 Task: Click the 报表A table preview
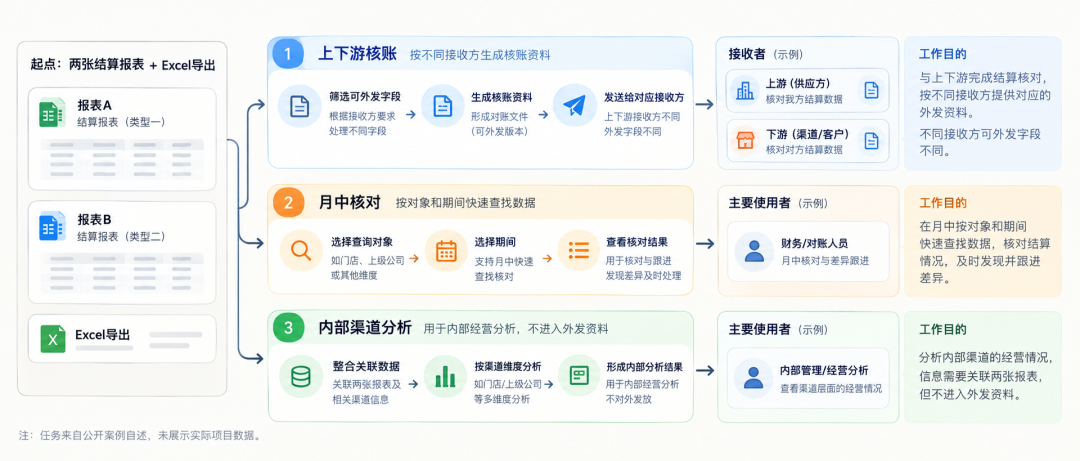click(x=122, y=158)
